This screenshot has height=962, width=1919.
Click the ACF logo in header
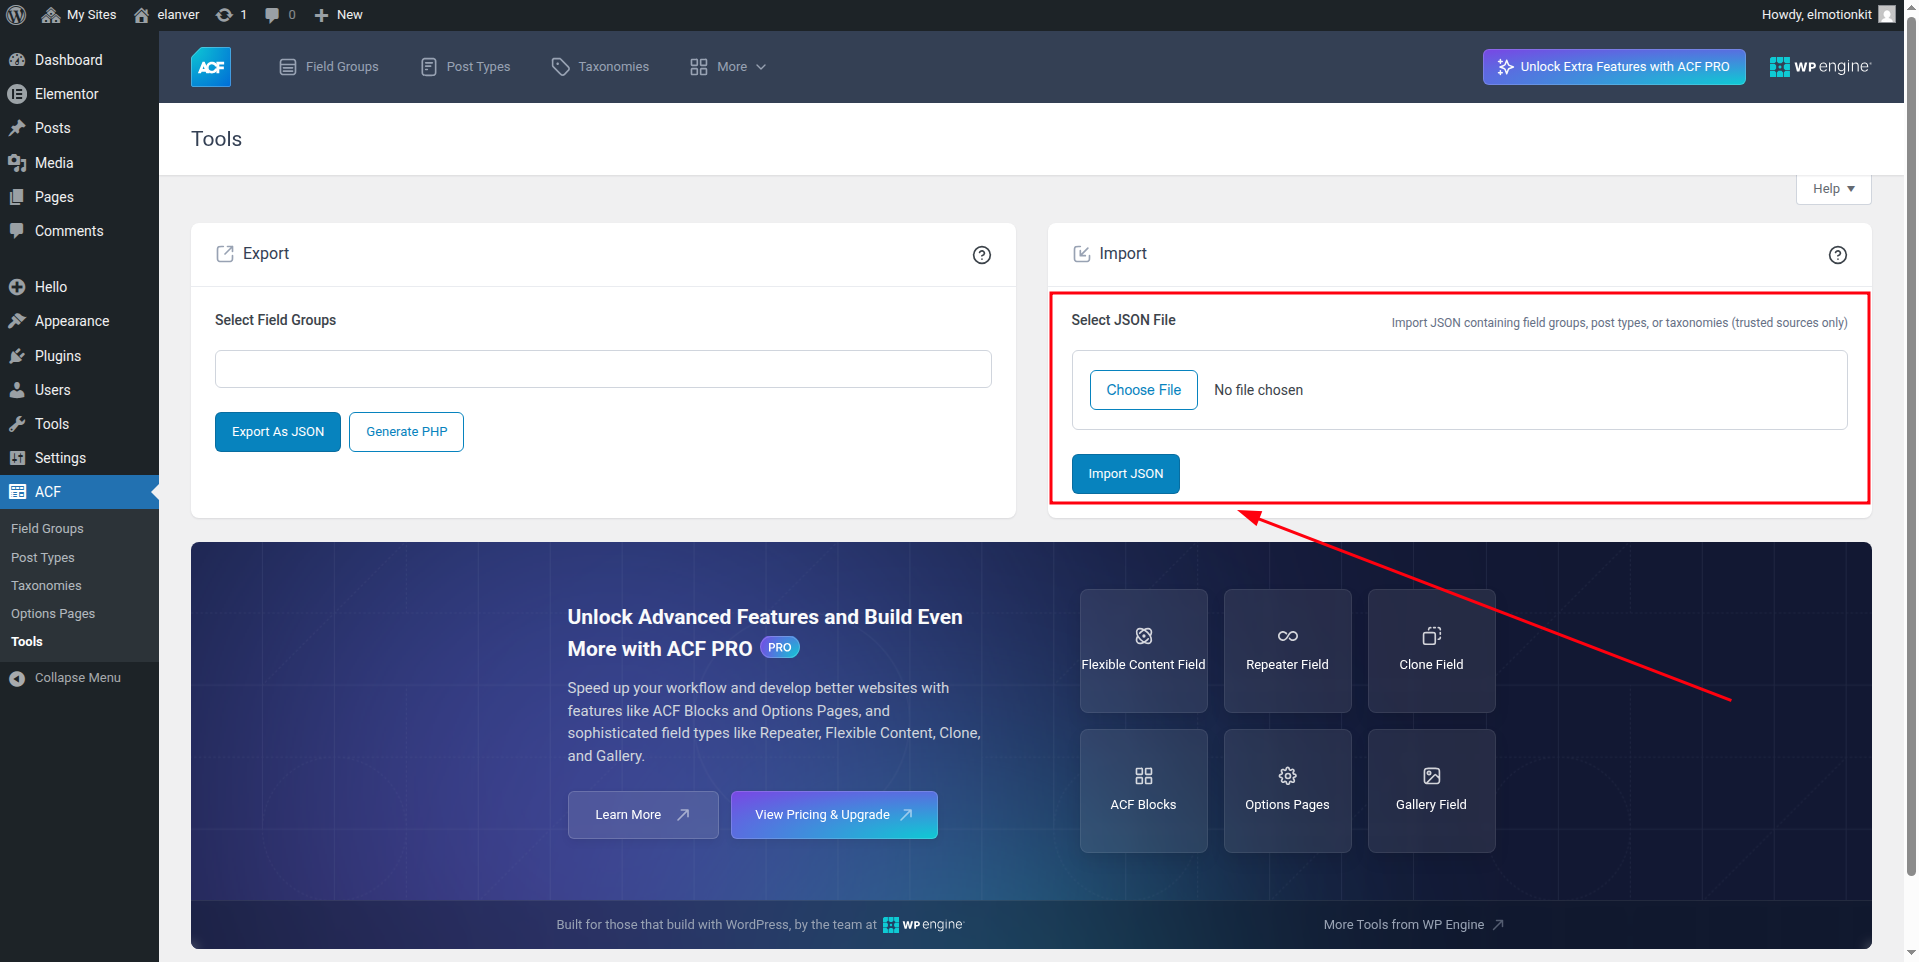(211, 67)
